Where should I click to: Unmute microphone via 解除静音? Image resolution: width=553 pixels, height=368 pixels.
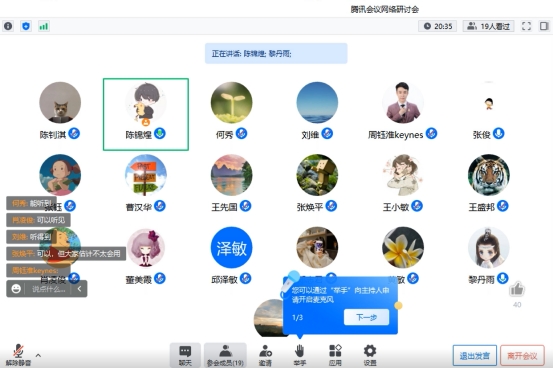coord(18,355)
